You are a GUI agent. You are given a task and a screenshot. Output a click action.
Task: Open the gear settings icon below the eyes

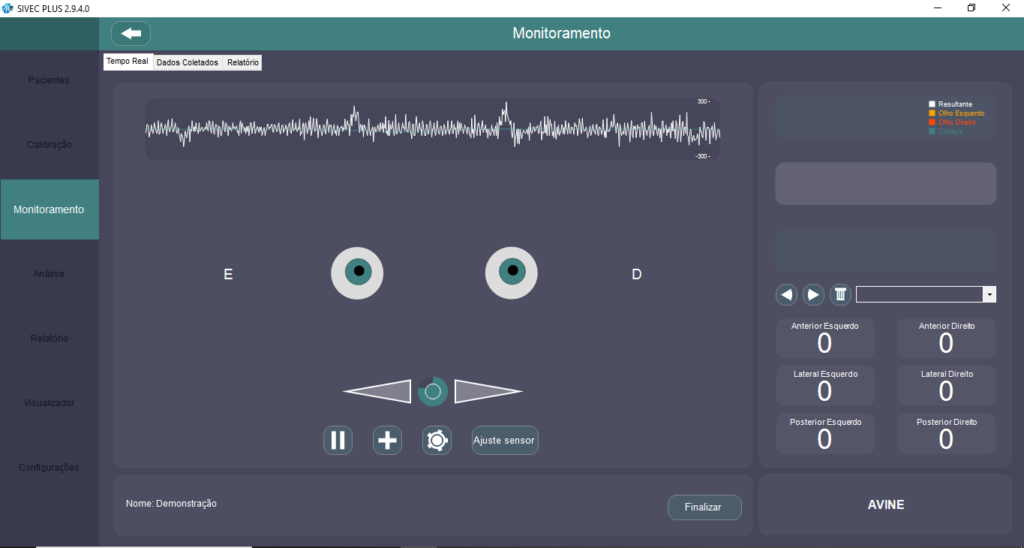[x=437, y=440]
